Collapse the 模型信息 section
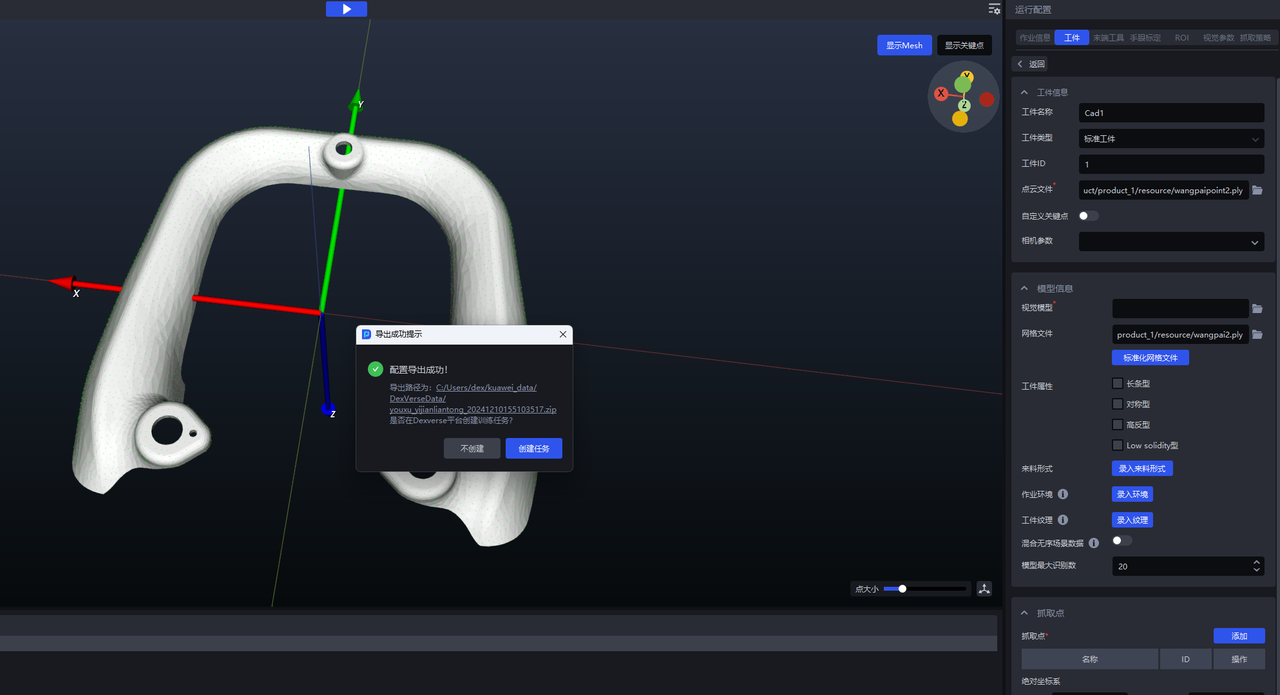1280x695 pixels. pos(1025,288)
